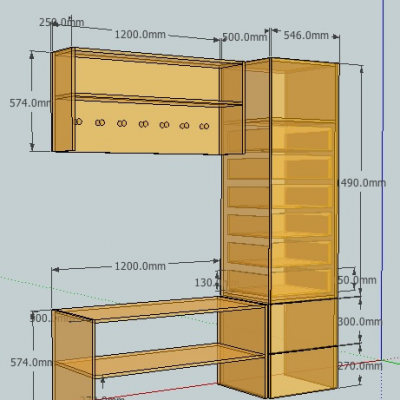Click the leftmost coat hook on the panel

(79, 122)
